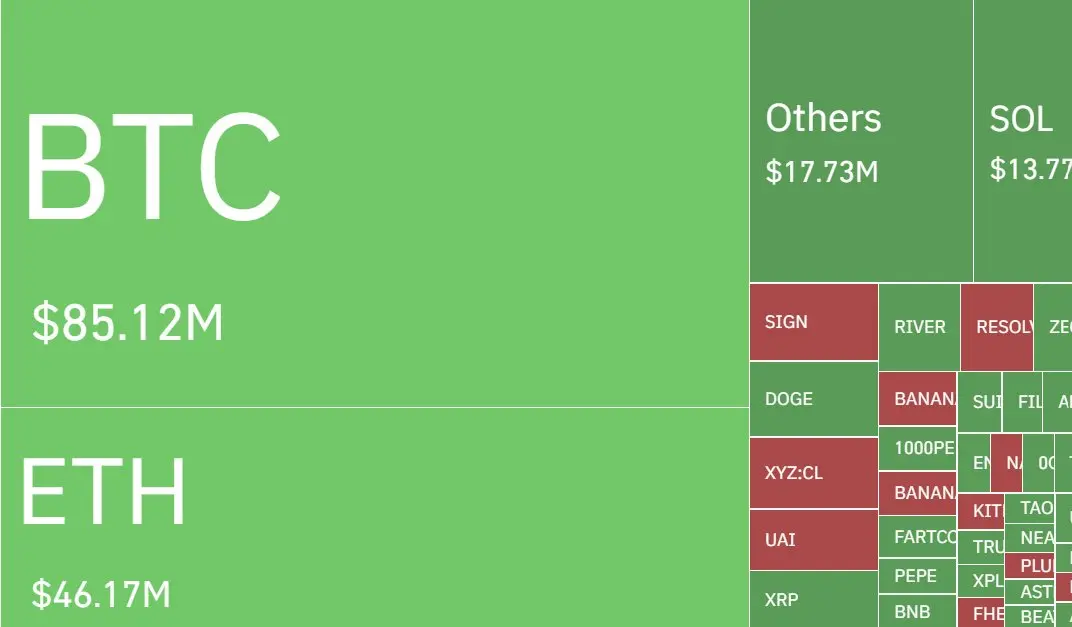
Task: Click the SUI tile
Action: [980, 402]
